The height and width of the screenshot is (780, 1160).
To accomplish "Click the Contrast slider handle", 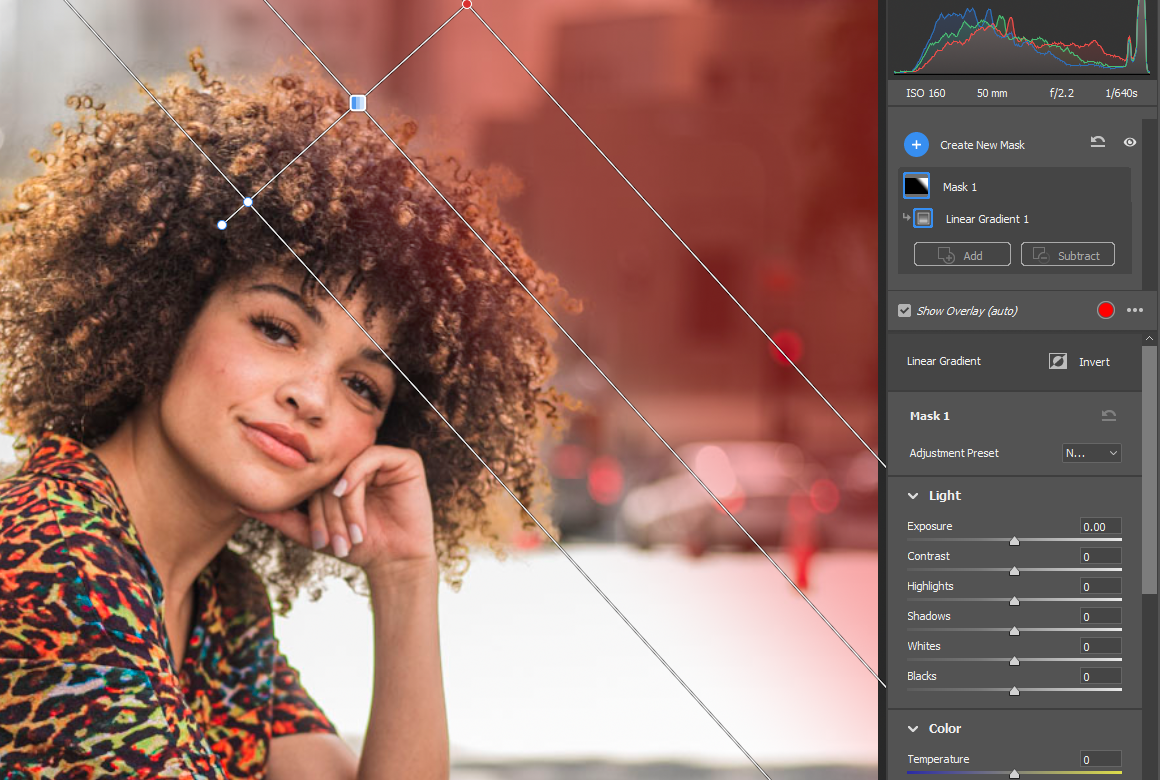I will 1014,571.
